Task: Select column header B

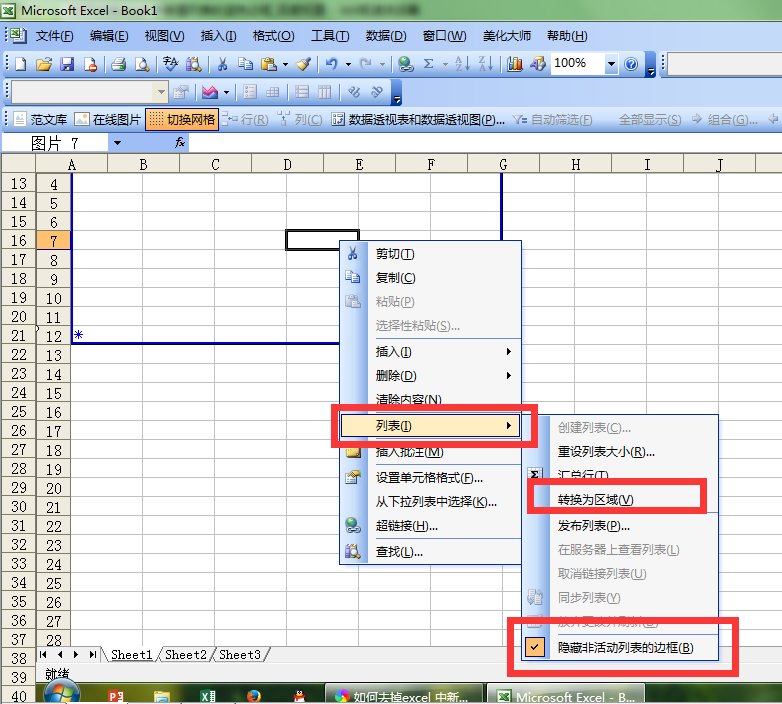Action: coord(143,165)
